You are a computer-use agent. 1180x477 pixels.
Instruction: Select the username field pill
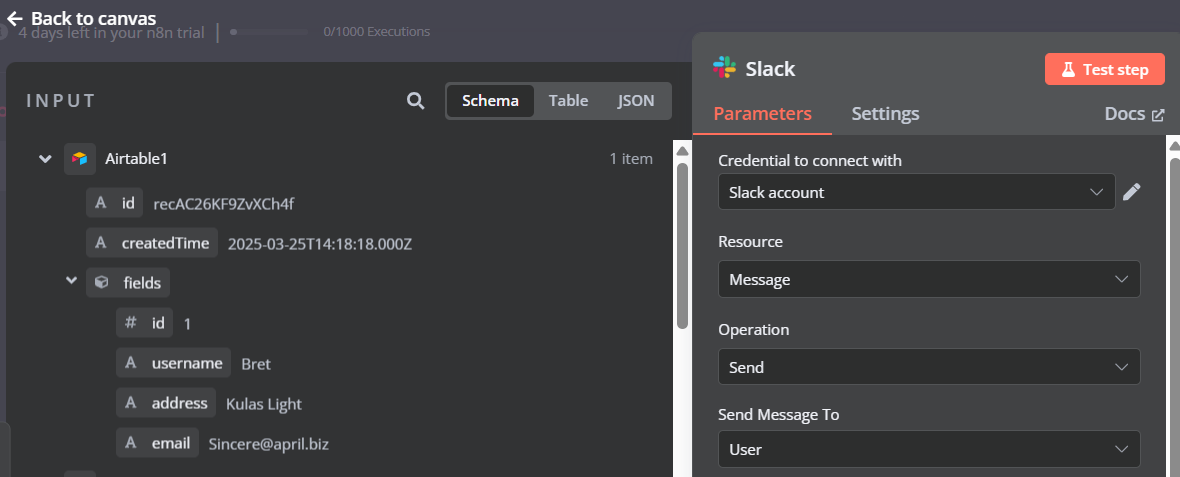[x=173, y=363]
